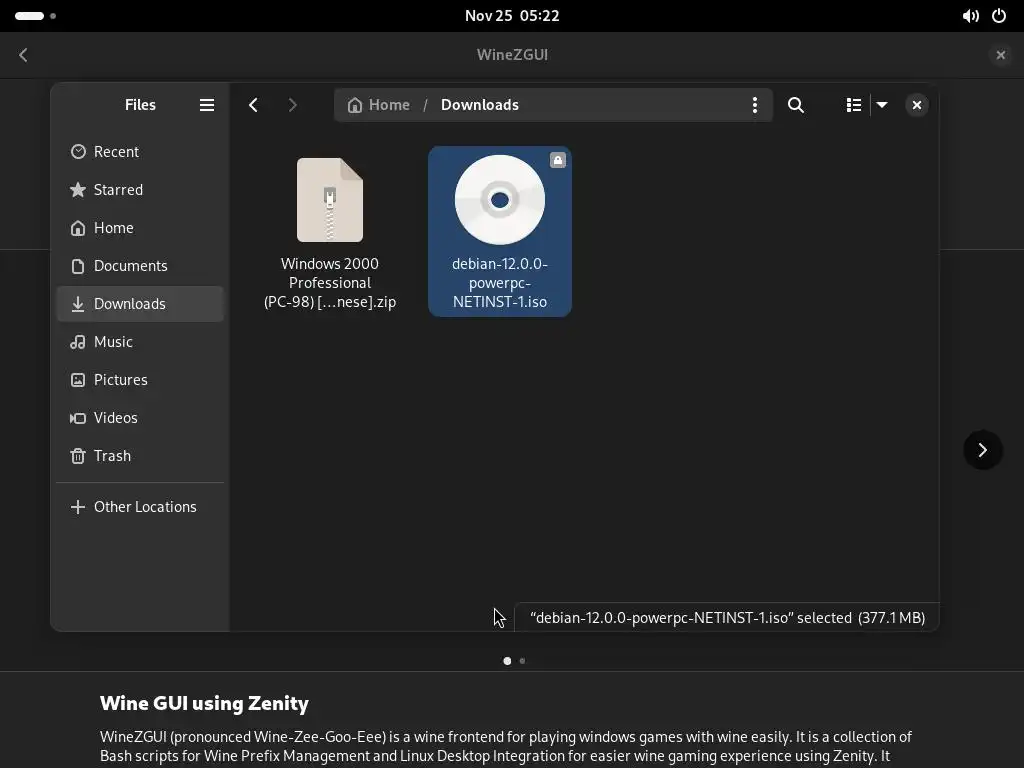Open Downloads in the sidebar
The width and height of the screenshot is (1024, 768).
(x=140, y=304)
